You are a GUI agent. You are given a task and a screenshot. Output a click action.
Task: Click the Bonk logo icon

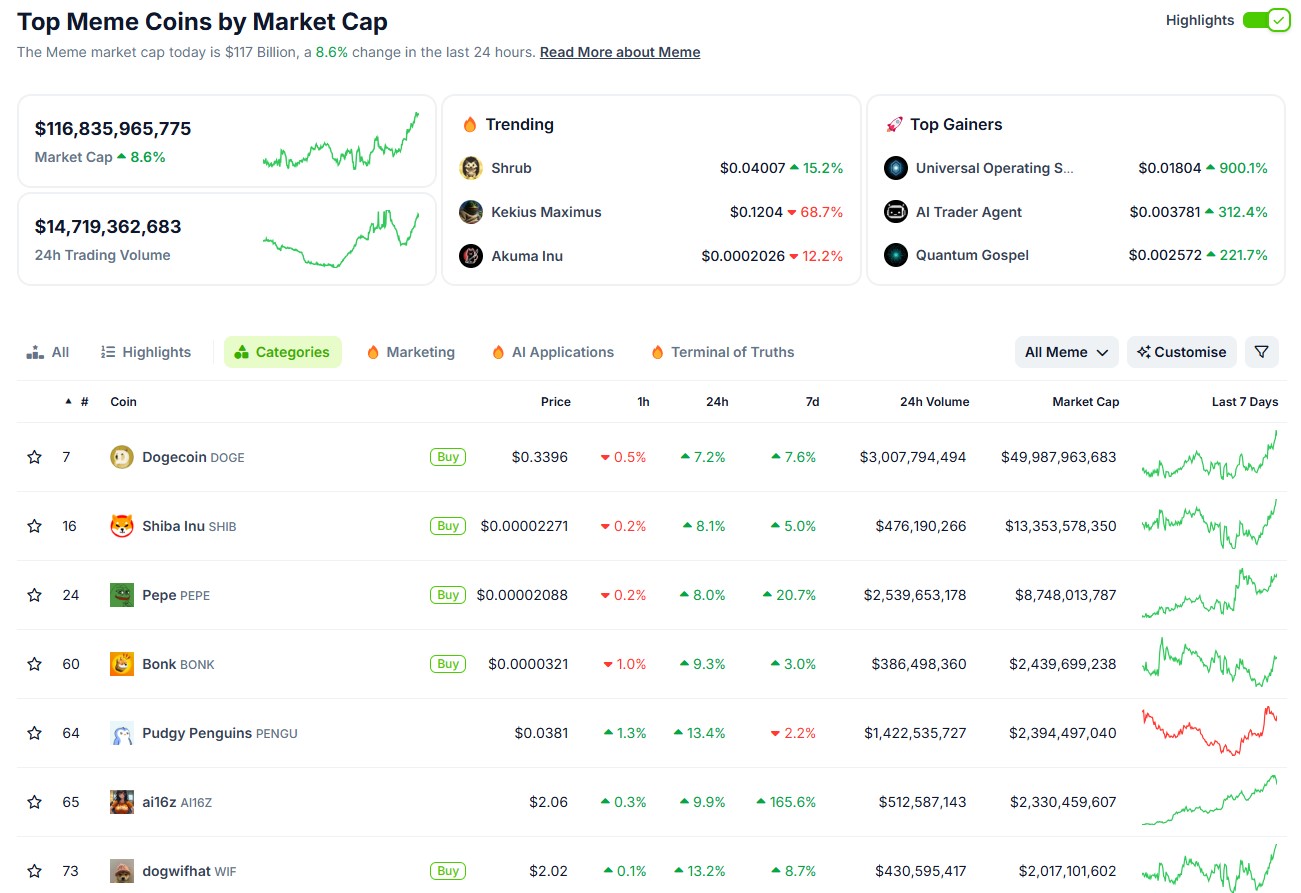pyautogui.click(x=122, y=664)
